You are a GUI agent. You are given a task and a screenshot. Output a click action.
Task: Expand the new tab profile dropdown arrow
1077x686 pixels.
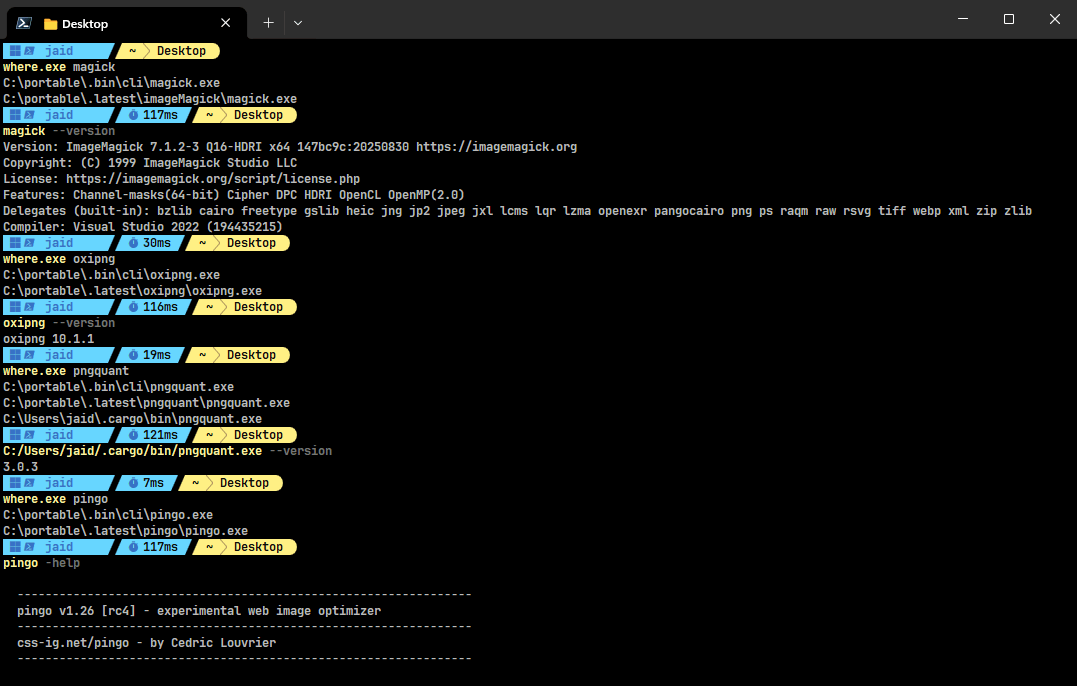[x=298, y=23]
